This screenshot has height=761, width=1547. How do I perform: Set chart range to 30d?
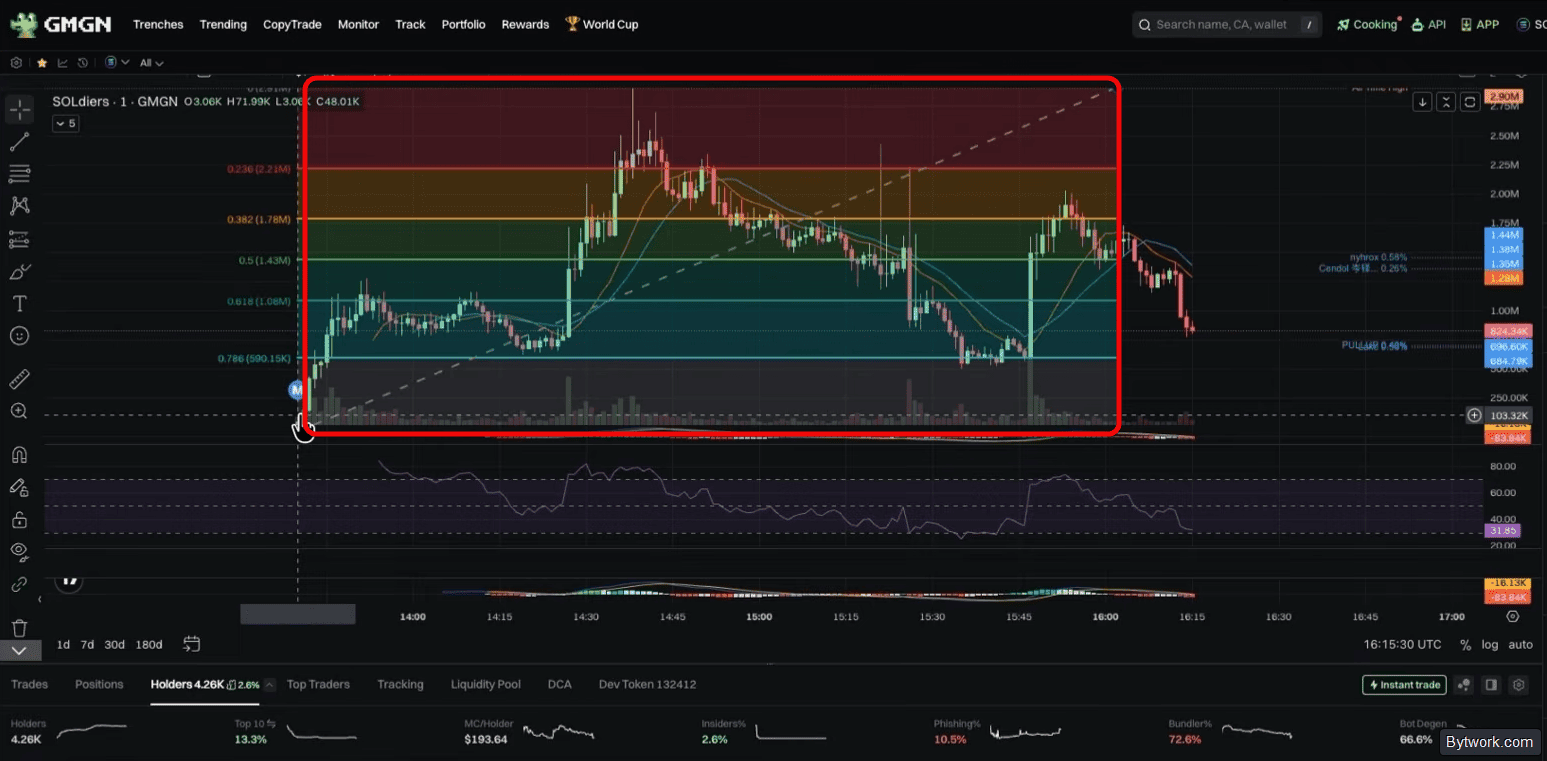[x=115, y=645]
